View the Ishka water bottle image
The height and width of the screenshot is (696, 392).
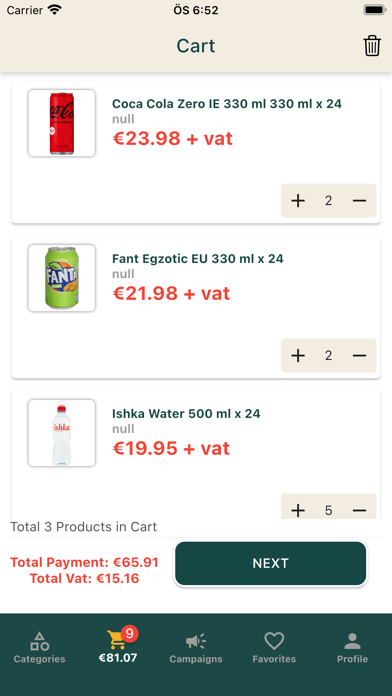62,433
